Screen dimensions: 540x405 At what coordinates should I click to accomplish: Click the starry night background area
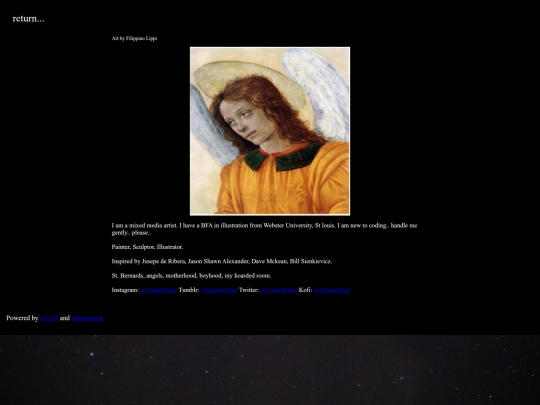pyautogui.click(x=270, y=370)
